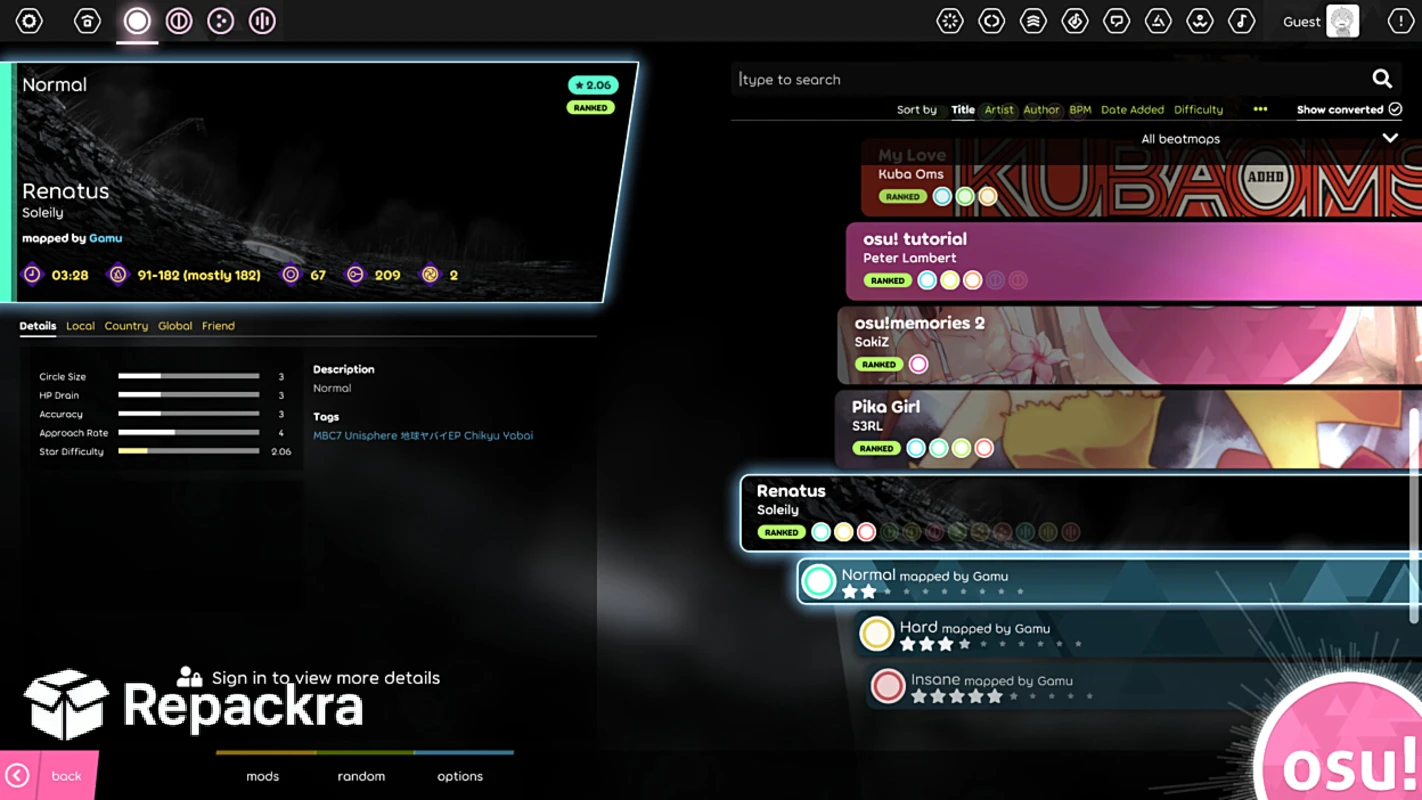
Task: Click the 2.06 star rating badge
Action: 593,85
